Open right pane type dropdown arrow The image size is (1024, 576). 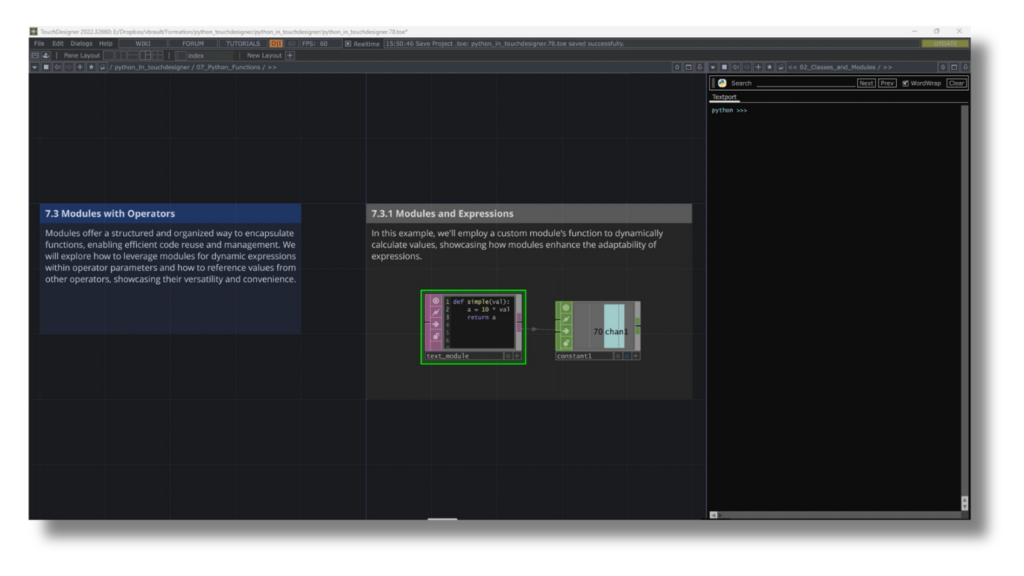tap(712, 67)
